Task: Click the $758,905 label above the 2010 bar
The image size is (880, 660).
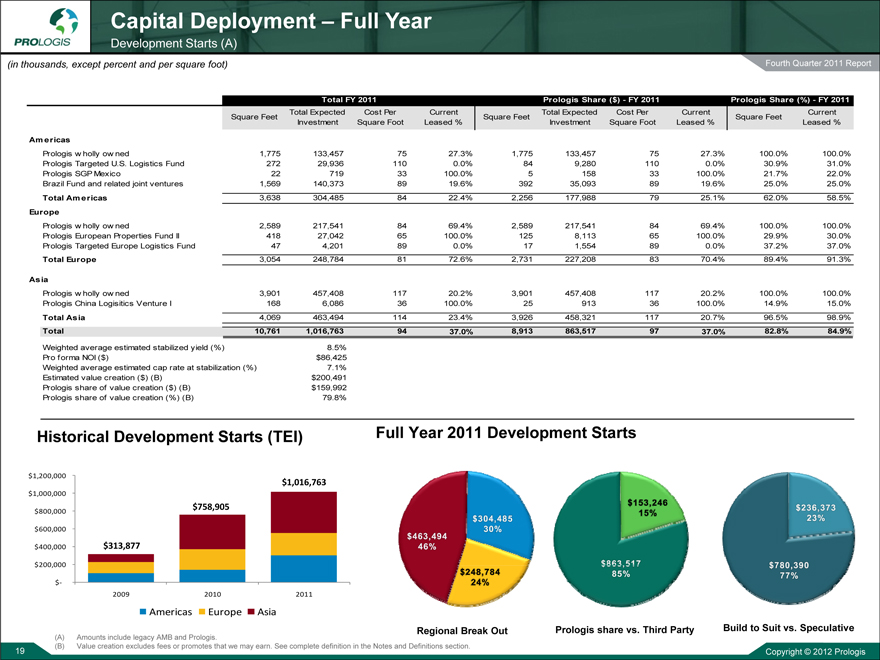Action: point(212,506)
